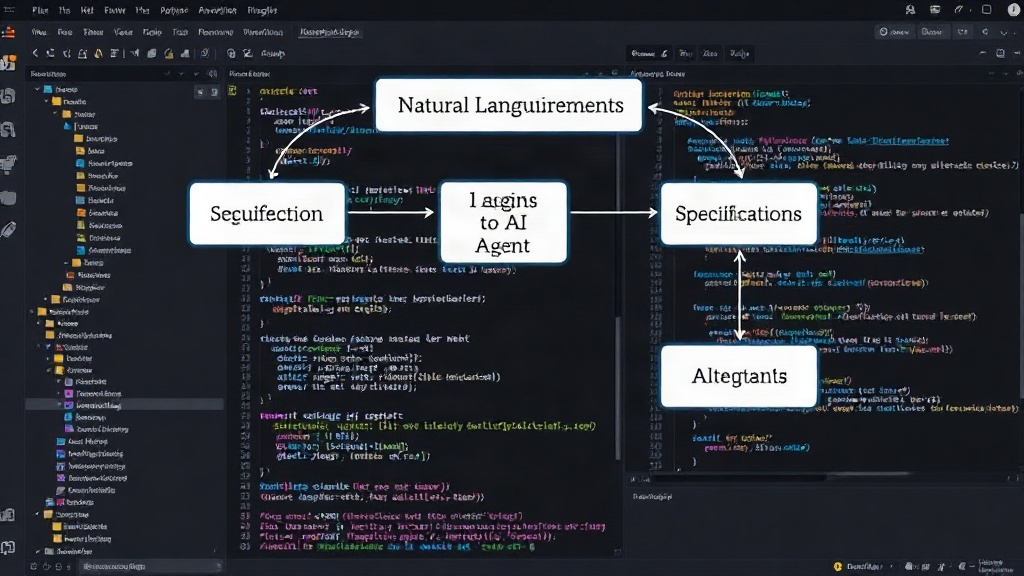Open the first menu in the top menu bar
1024x576 pixels.
(40, 10)
